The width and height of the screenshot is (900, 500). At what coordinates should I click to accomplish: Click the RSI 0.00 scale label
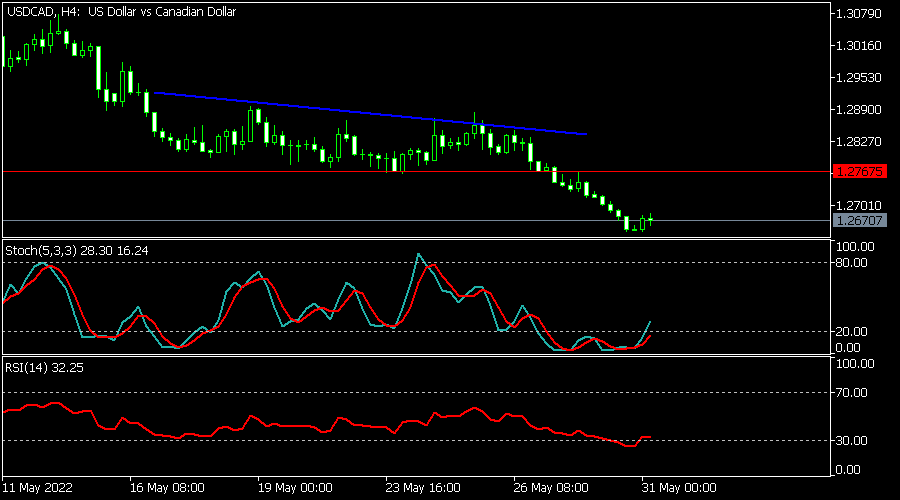(x=848, y=470)
